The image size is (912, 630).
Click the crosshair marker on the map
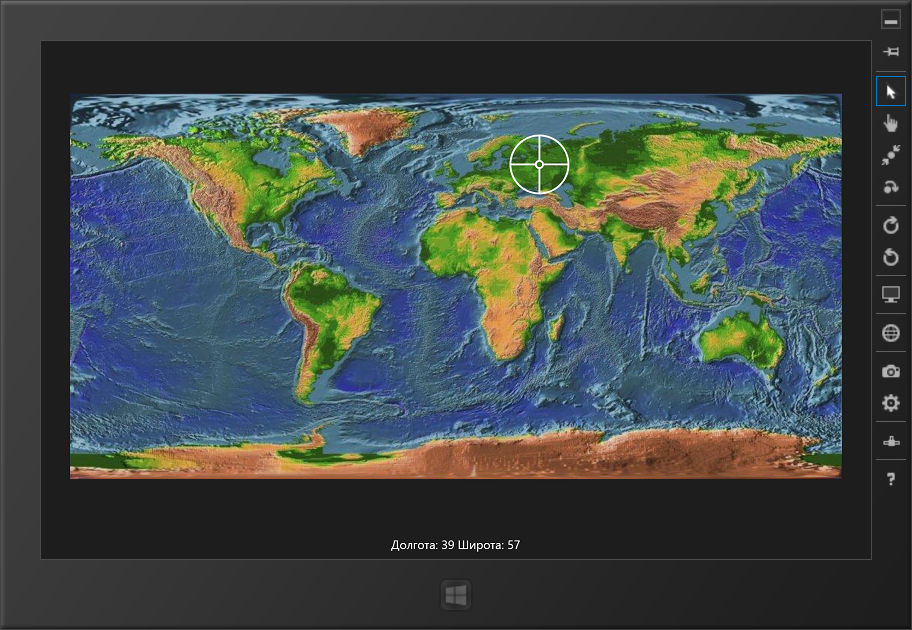pos(539,165)
